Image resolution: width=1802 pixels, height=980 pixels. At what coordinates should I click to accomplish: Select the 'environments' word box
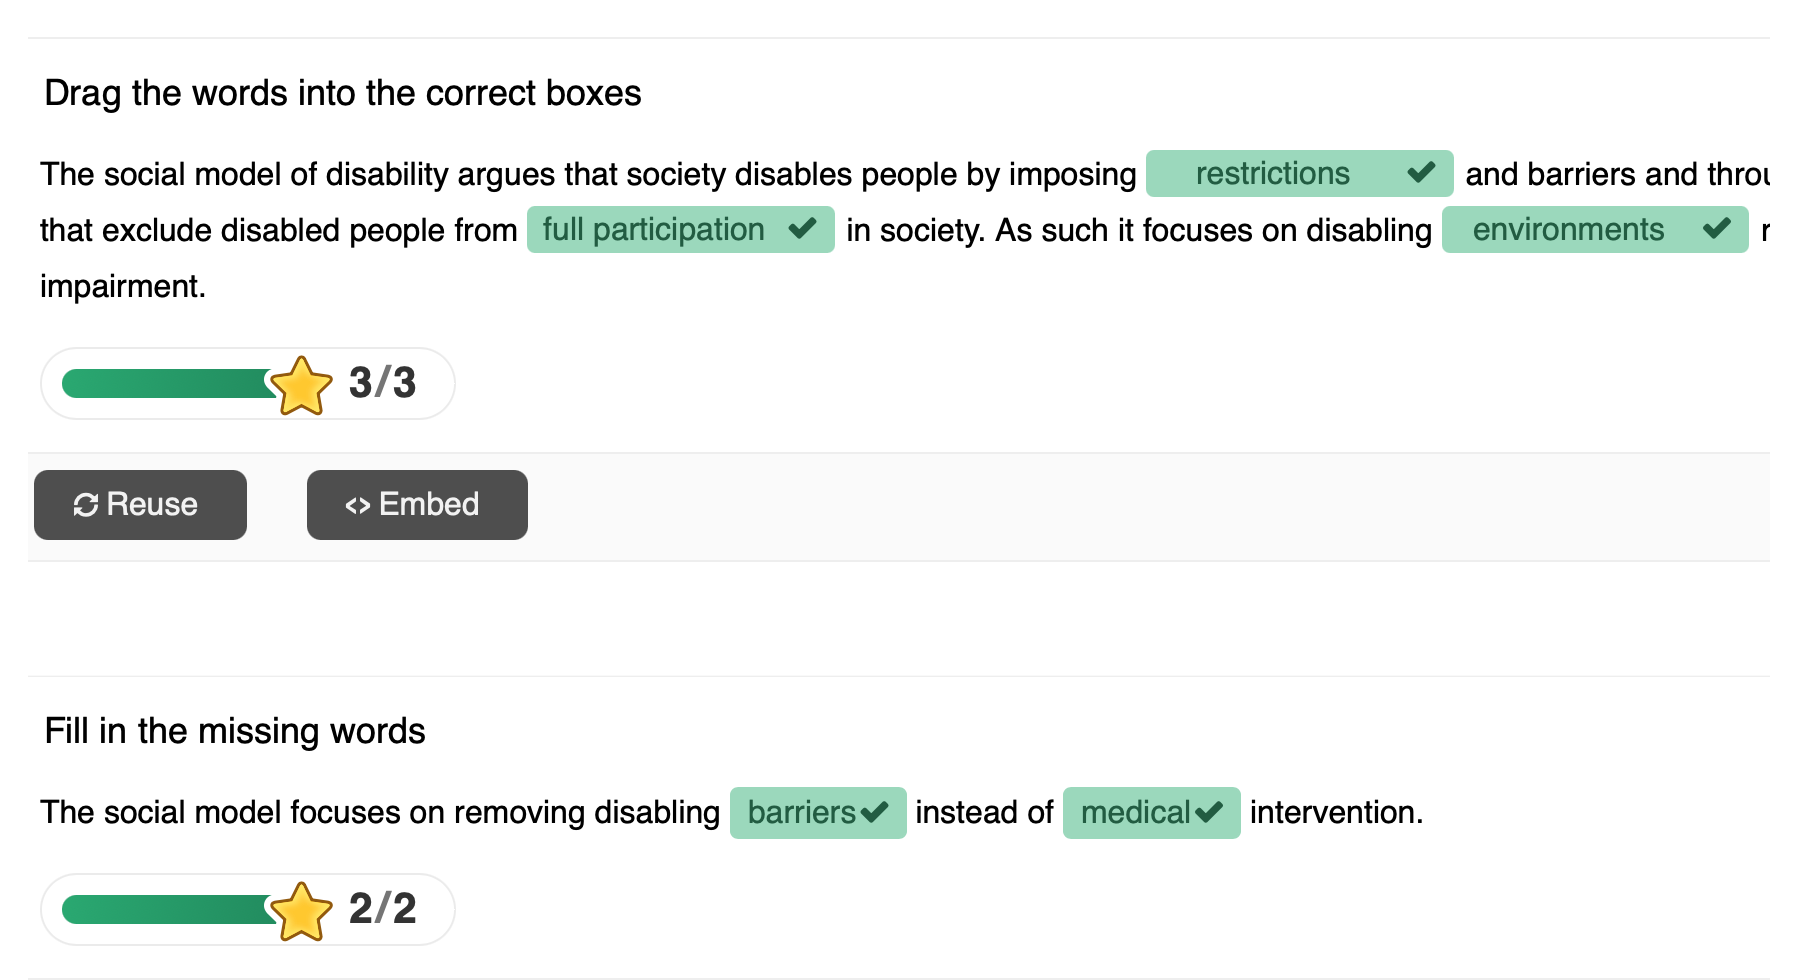[1567, 229]
